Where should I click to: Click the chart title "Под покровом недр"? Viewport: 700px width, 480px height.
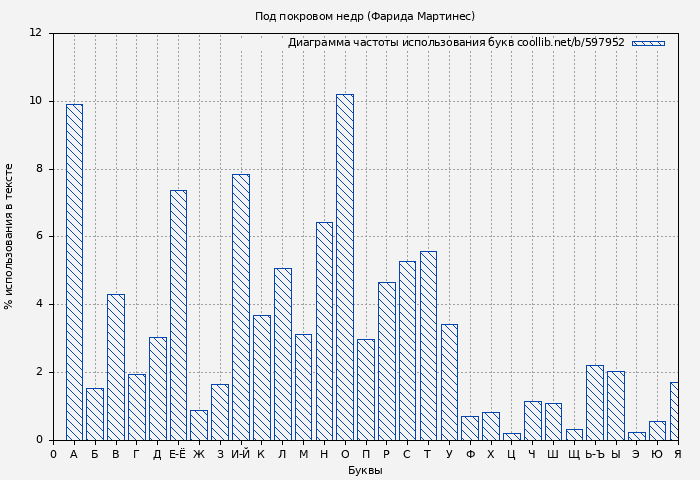(364, 16)
